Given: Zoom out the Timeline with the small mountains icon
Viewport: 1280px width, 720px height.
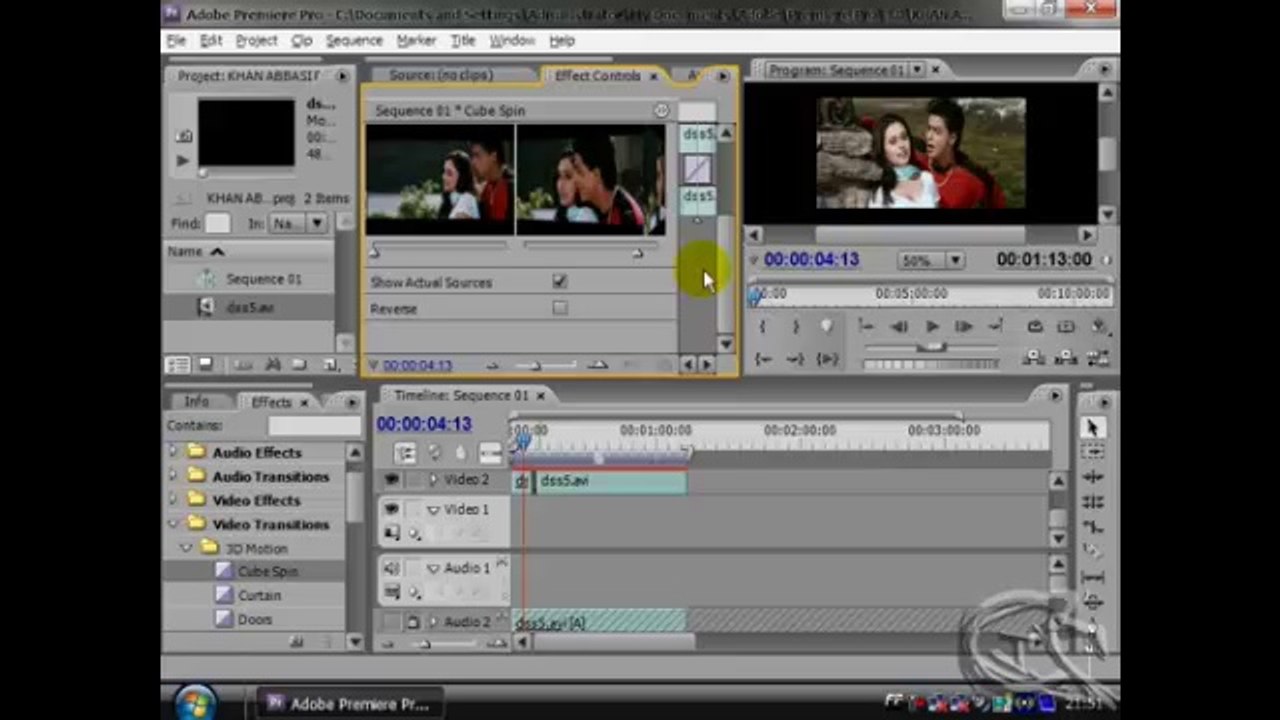Looking at the screenshot, I should [388, 645].
